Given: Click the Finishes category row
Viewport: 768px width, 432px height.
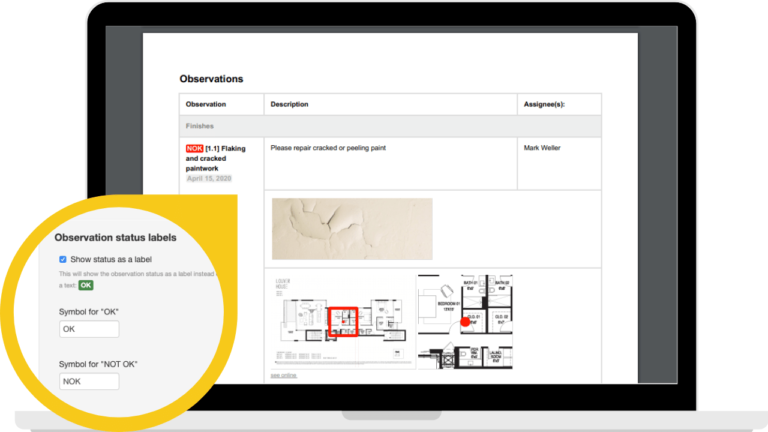Looking at the screenshot, I should pyautogui.click(x=390, y=126).
